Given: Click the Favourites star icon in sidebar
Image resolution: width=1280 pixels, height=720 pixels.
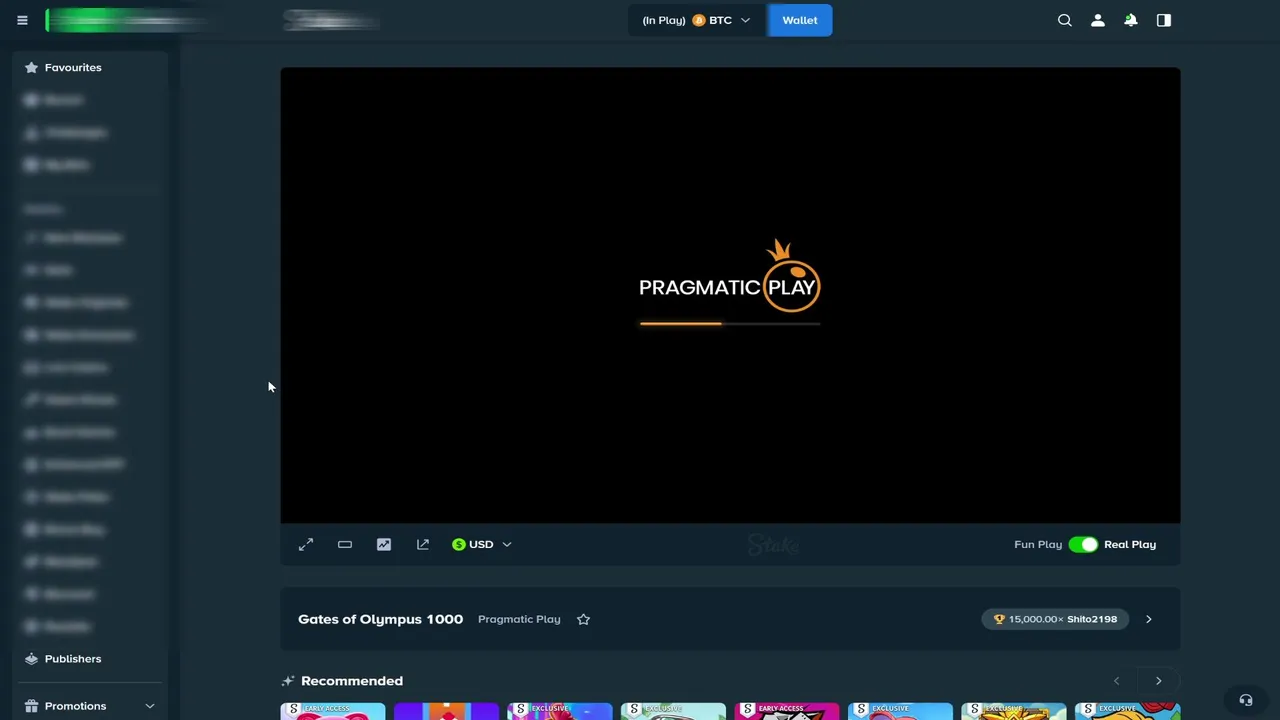Looking at the screenshot, I should pos(31,67).
